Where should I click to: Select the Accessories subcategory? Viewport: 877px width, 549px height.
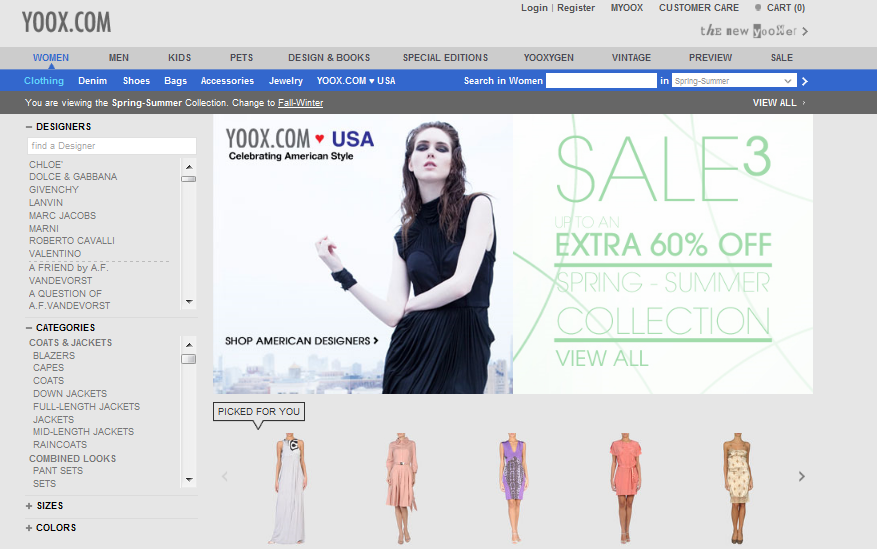pos(228,81)
